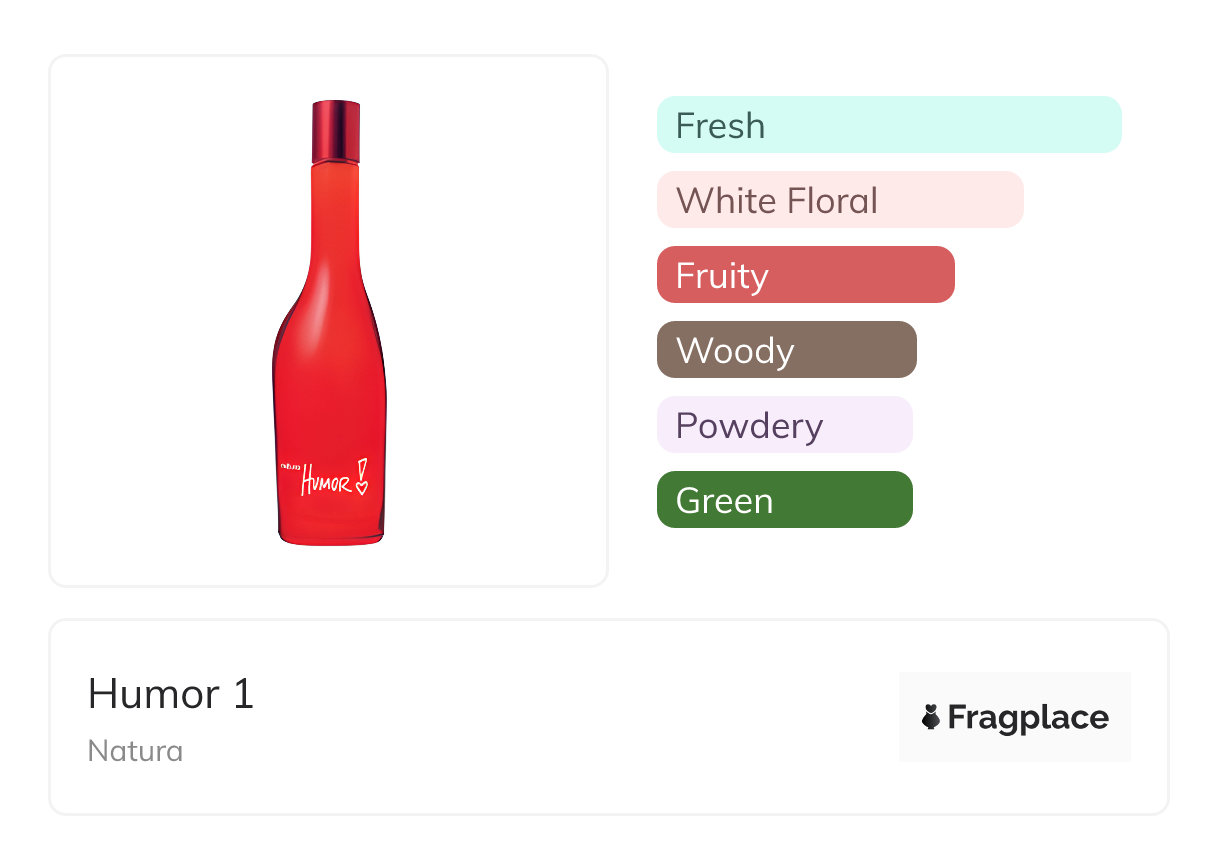The width and height of the screenshot is (1218, 864).
Task: Pick the Woody accord bar
Action: [x=786, y=350]
